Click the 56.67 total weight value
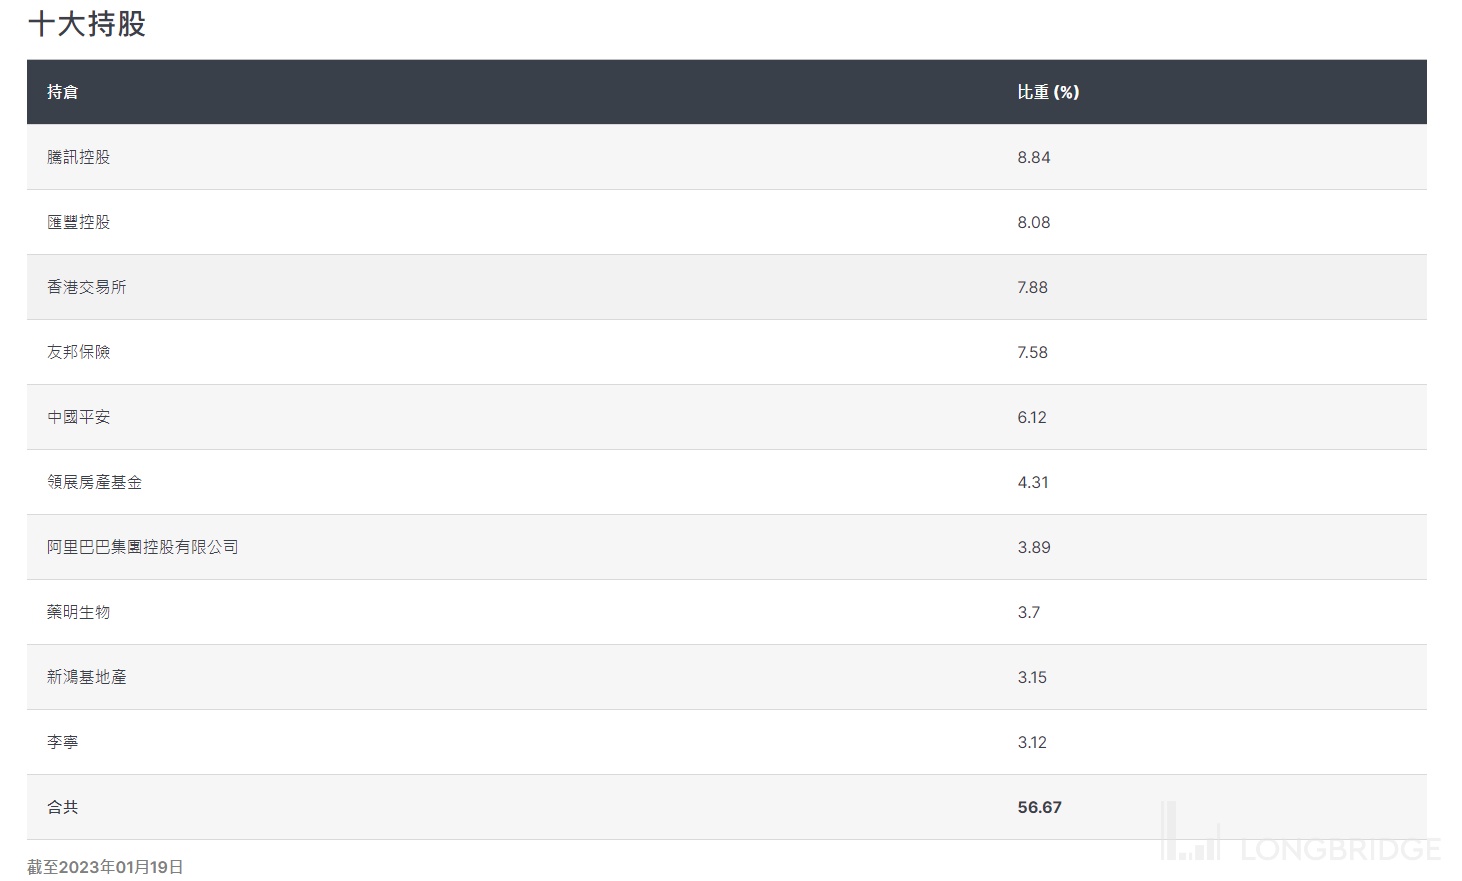Screen dimensions: 1462x881 [x=1039, y=807]
